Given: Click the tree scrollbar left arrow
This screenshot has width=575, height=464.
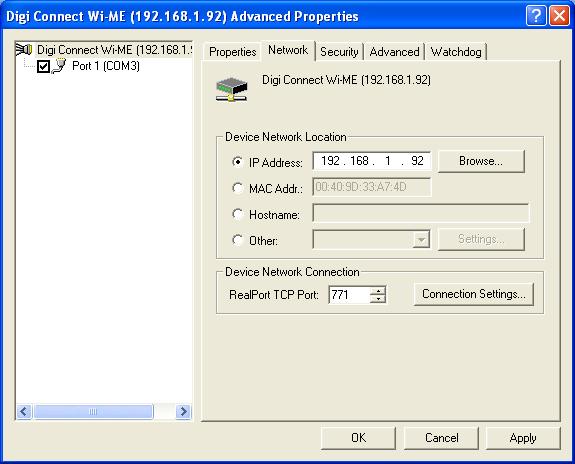Looking at the screenshot, I should pyautogui.click(x=24, y=412).
